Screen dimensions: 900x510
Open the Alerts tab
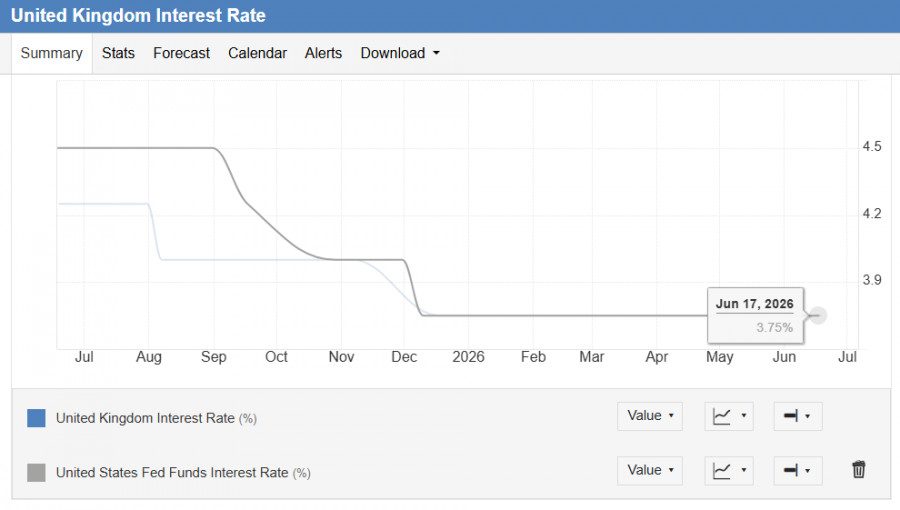pos(323,53)
